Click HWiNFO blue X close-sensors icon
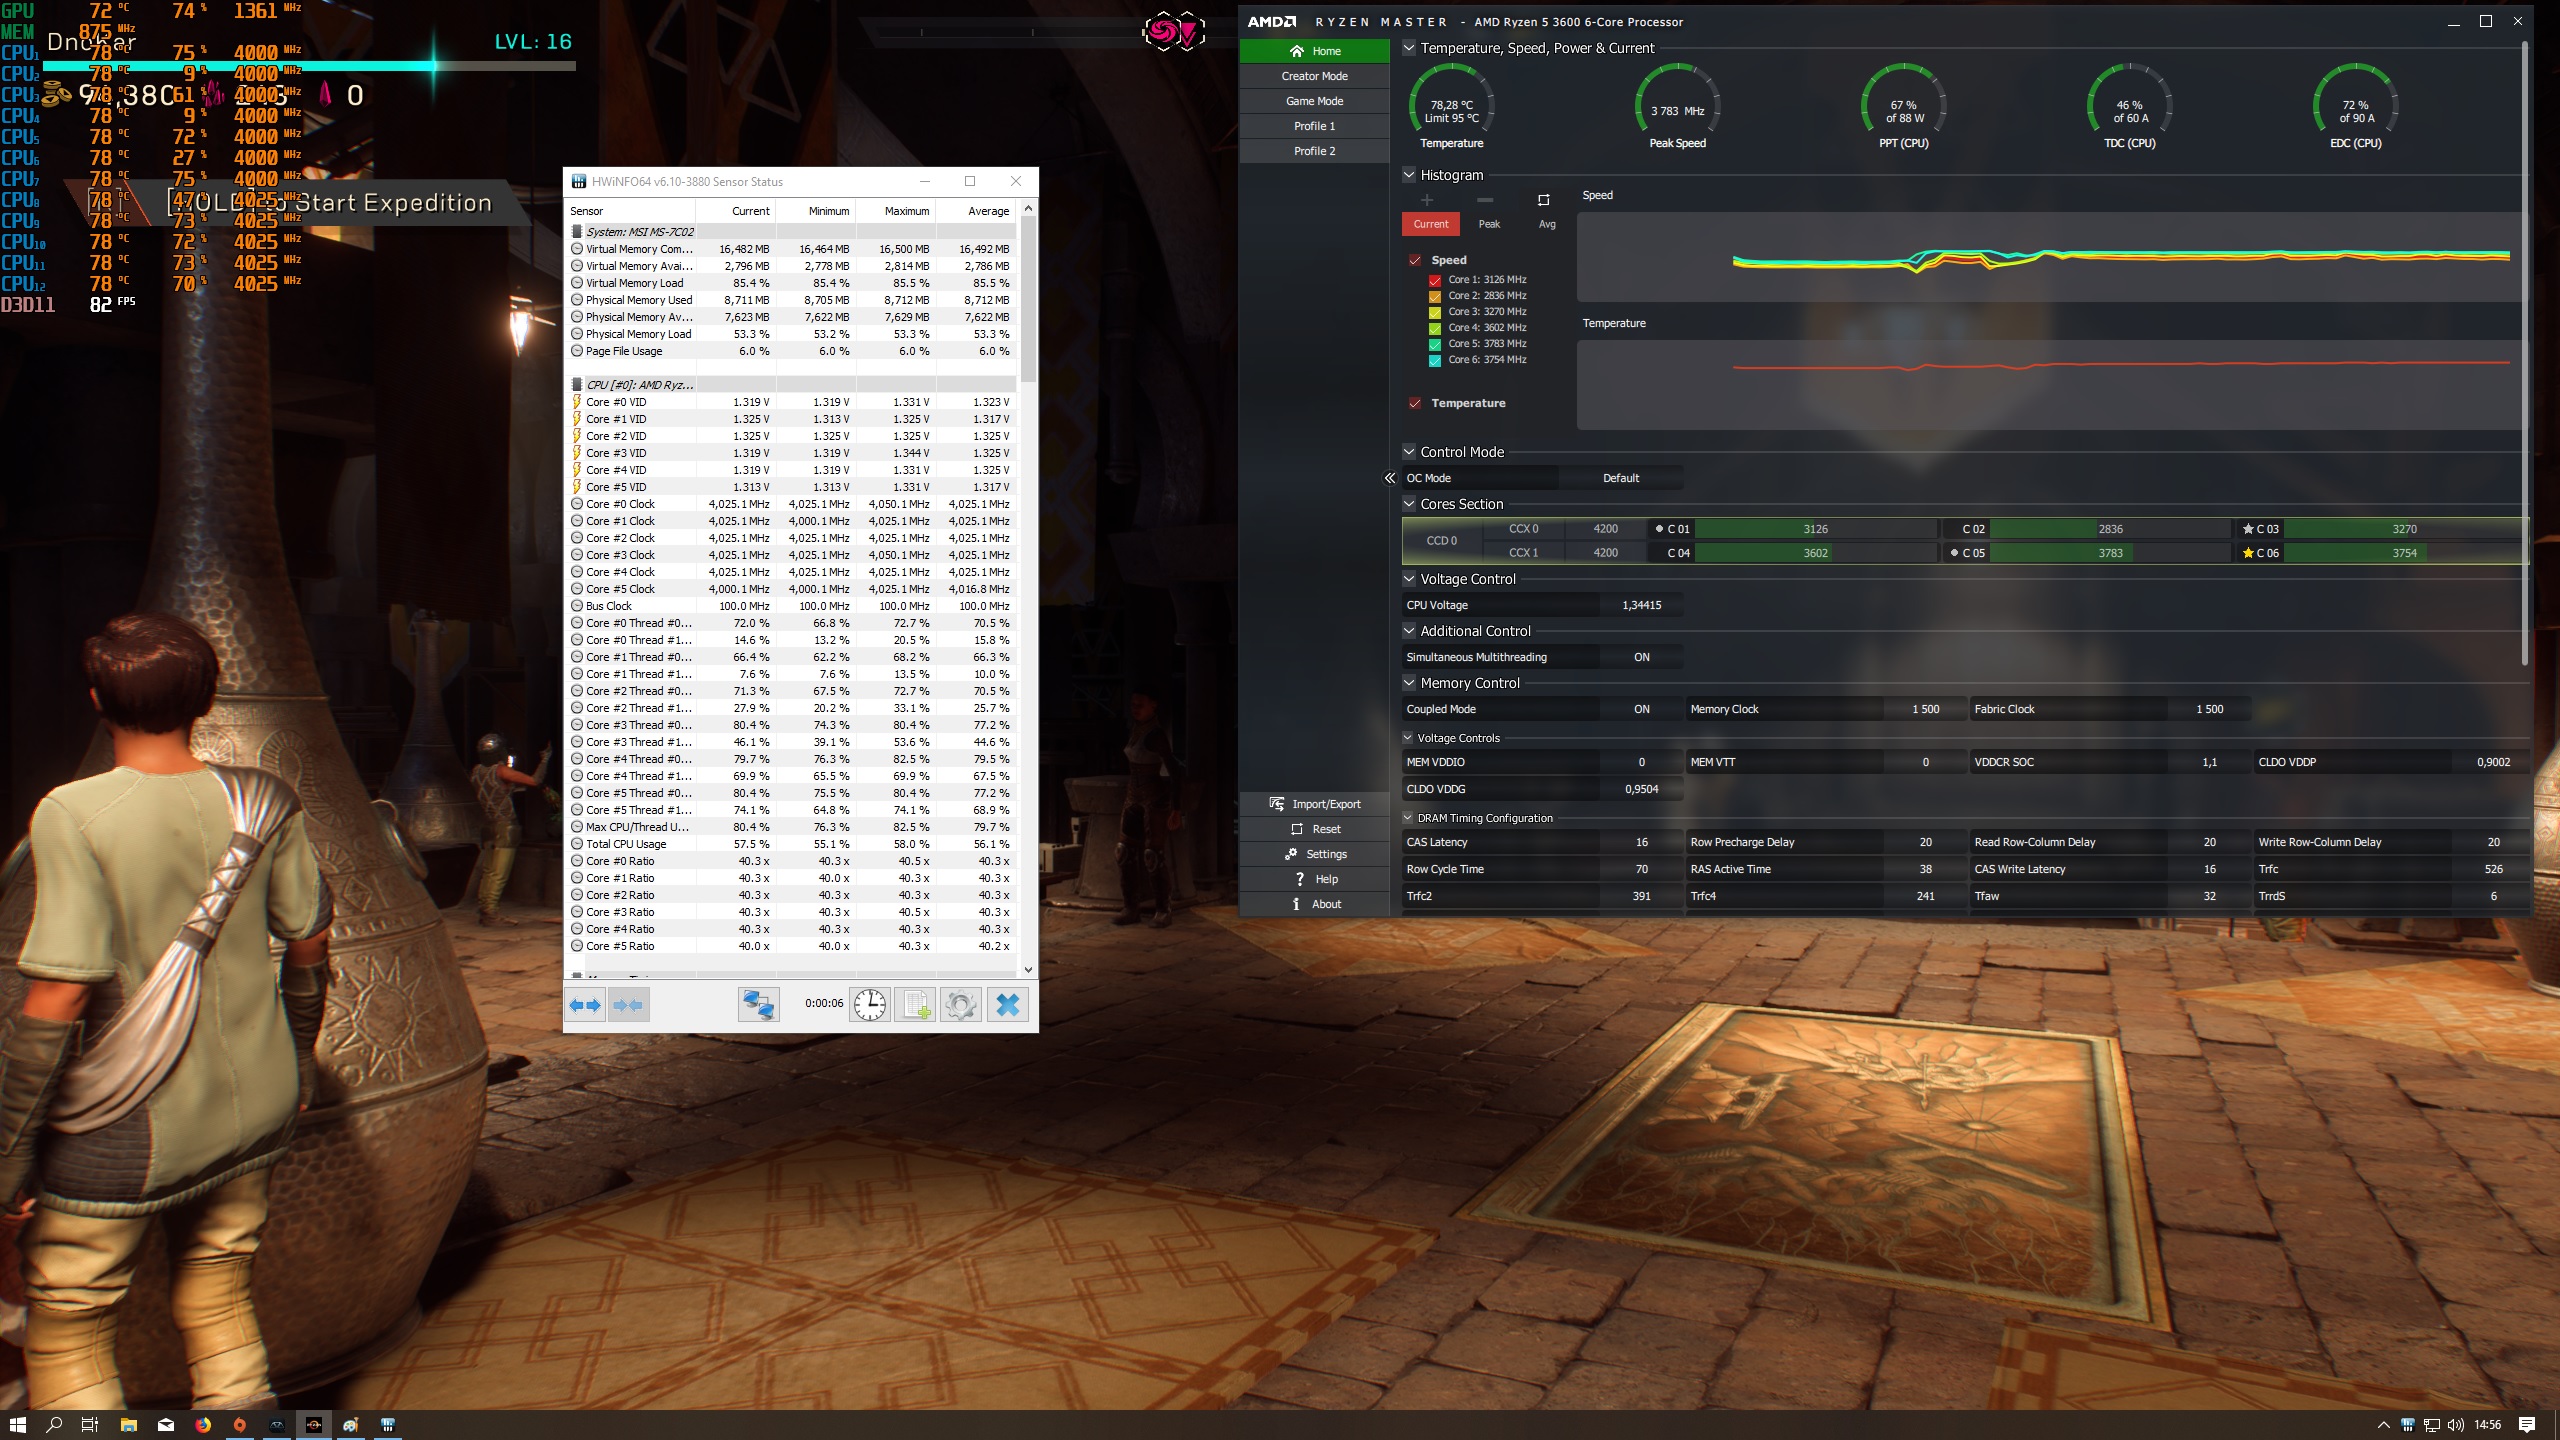 coord(1008,1005)
